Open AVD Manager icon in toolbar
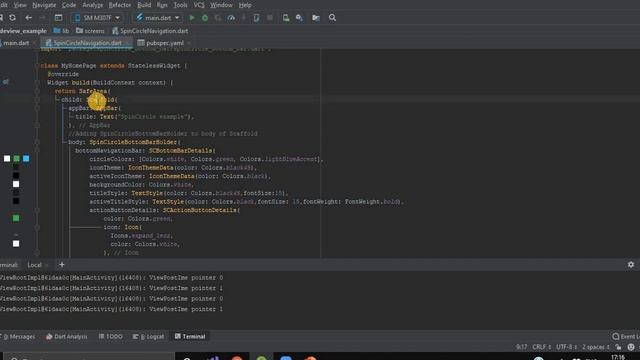The height and width of the screenshot is (360, 640). pos(286,18)
